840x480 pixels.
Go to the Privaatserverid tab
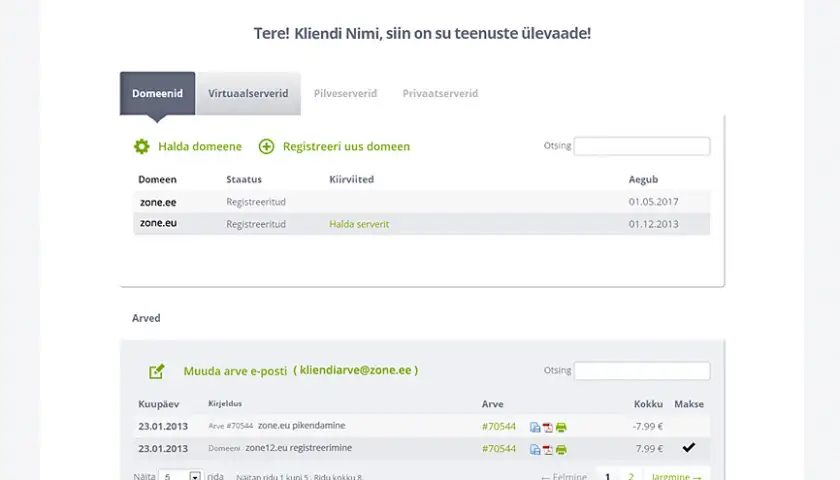point(440,93)
